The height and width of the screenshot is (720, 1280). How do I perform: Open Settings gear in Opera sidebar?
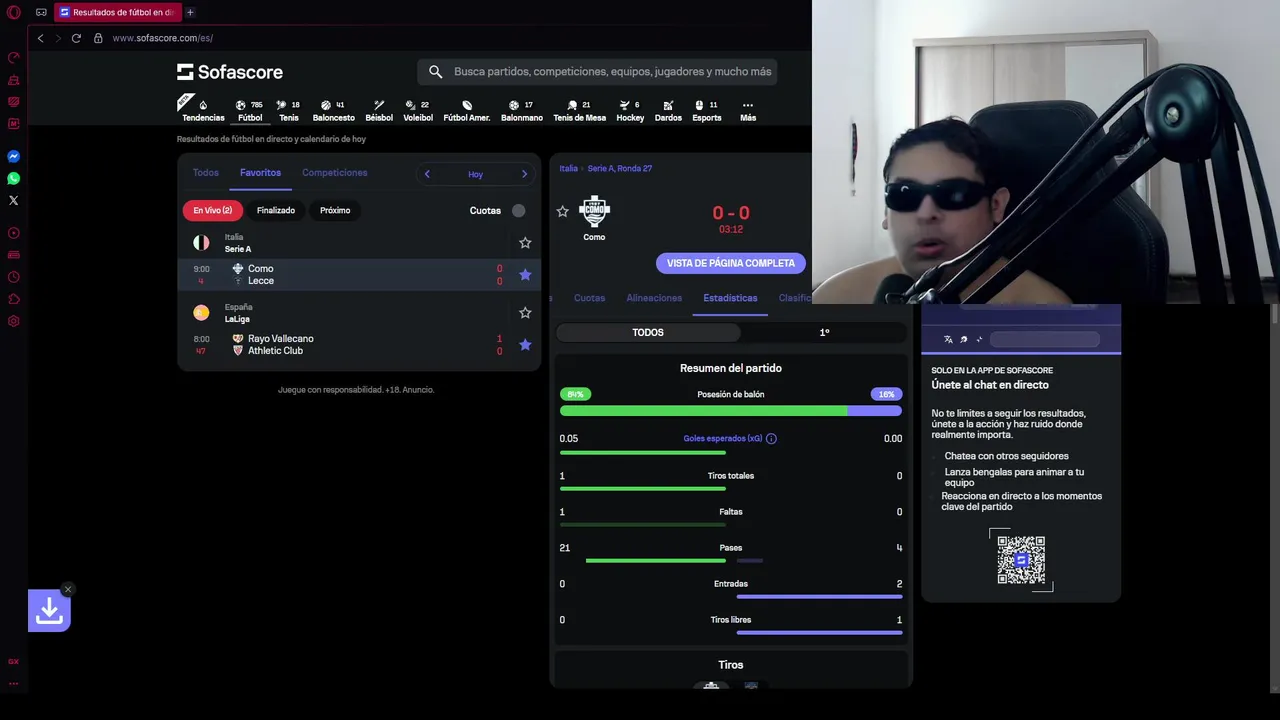coord(14,321)
